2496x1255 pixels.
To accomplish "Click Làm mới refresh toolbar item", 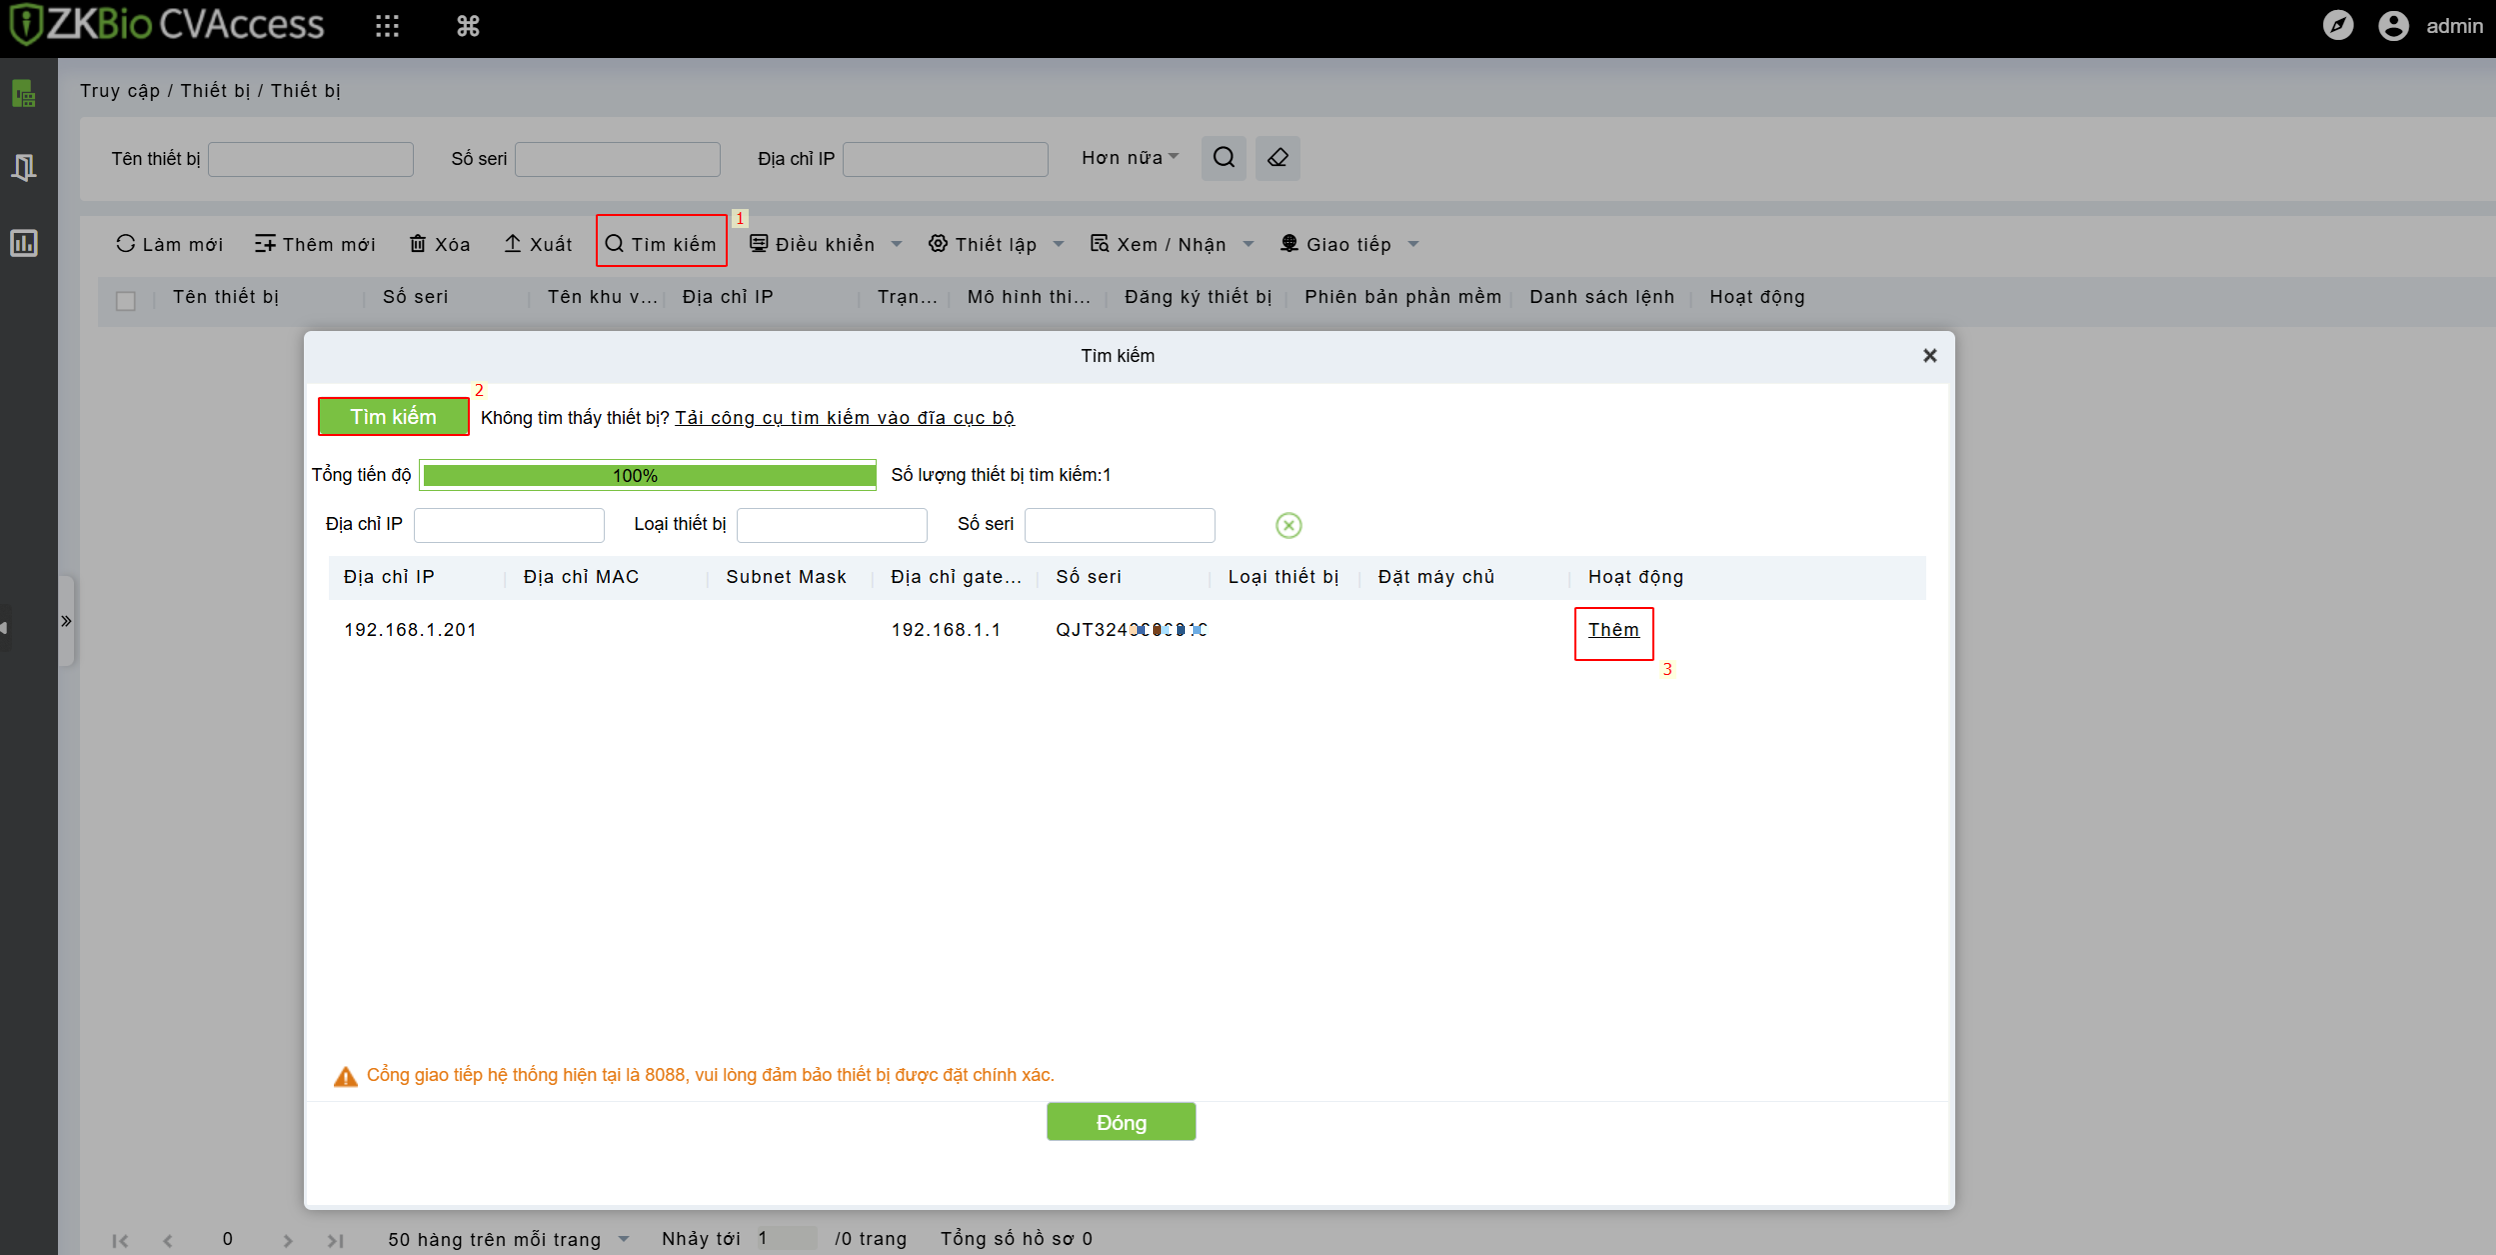I will click(x=169, y=244).
